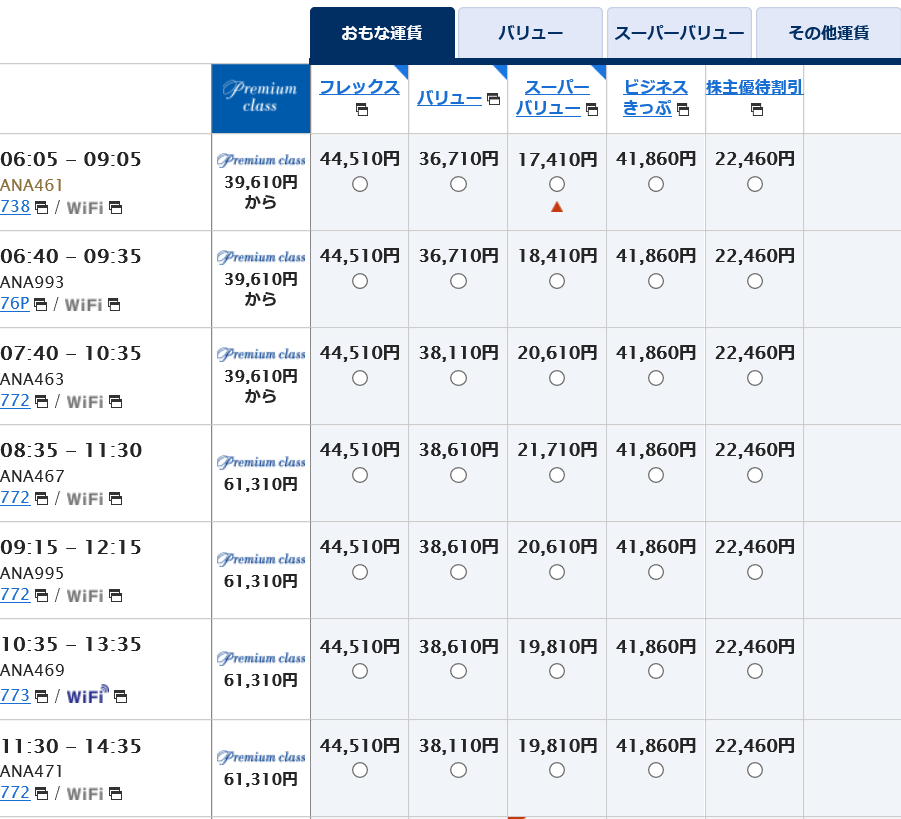
Task: Select 19,810円 fare radio for ANA469
Action: (x=557, y=671)
